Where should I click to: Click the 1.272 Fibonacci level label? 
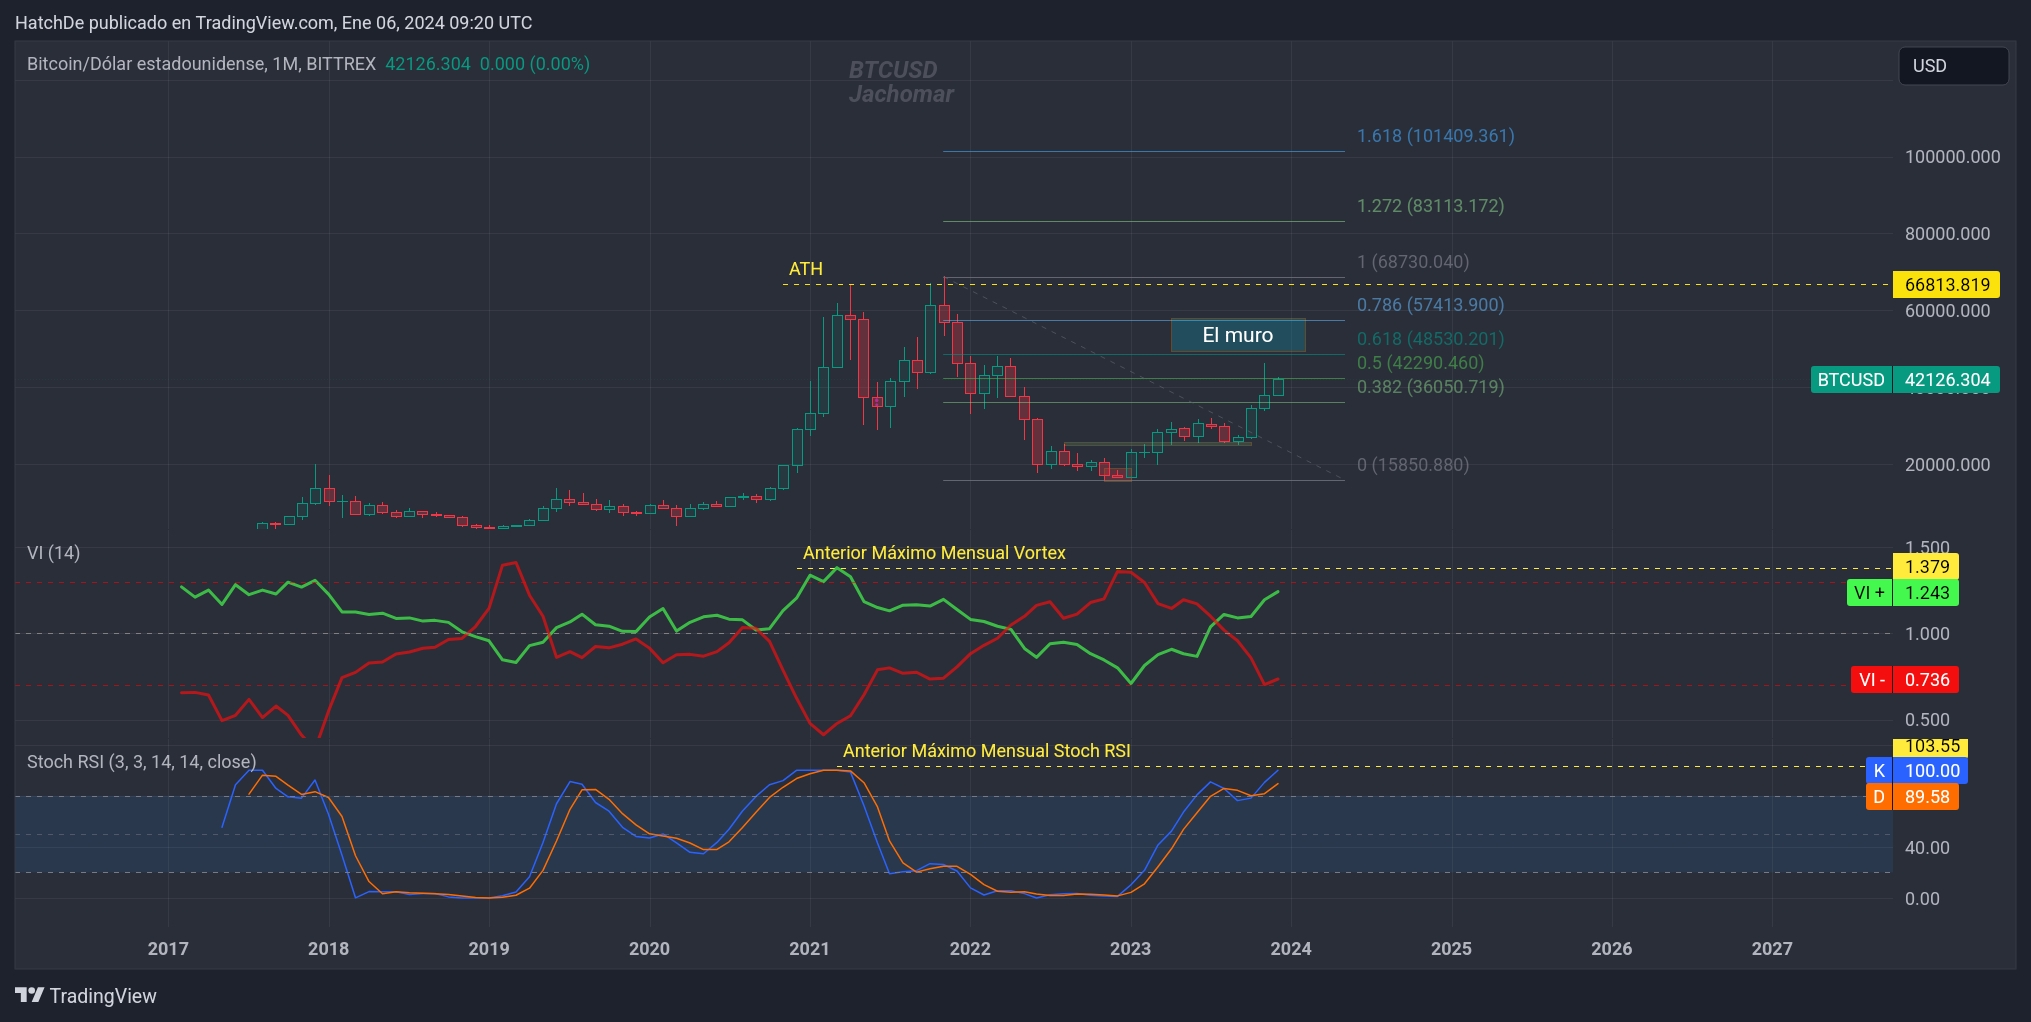[1430, 206]
